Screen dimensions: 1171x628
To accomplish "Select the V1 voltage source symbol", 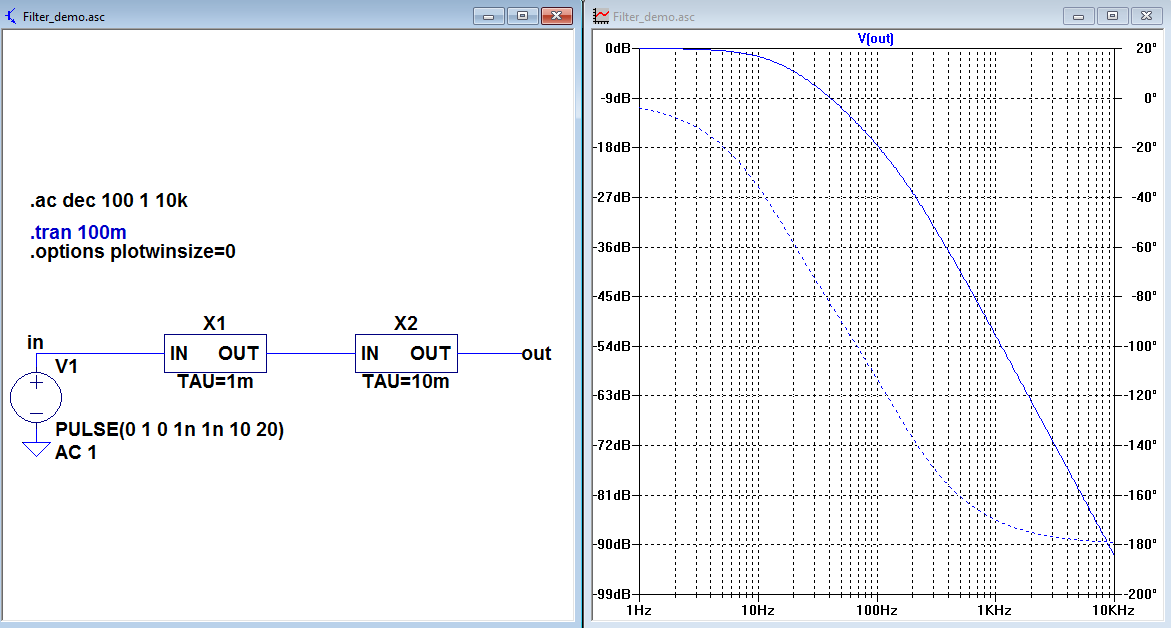I will (x=36, y=397).
